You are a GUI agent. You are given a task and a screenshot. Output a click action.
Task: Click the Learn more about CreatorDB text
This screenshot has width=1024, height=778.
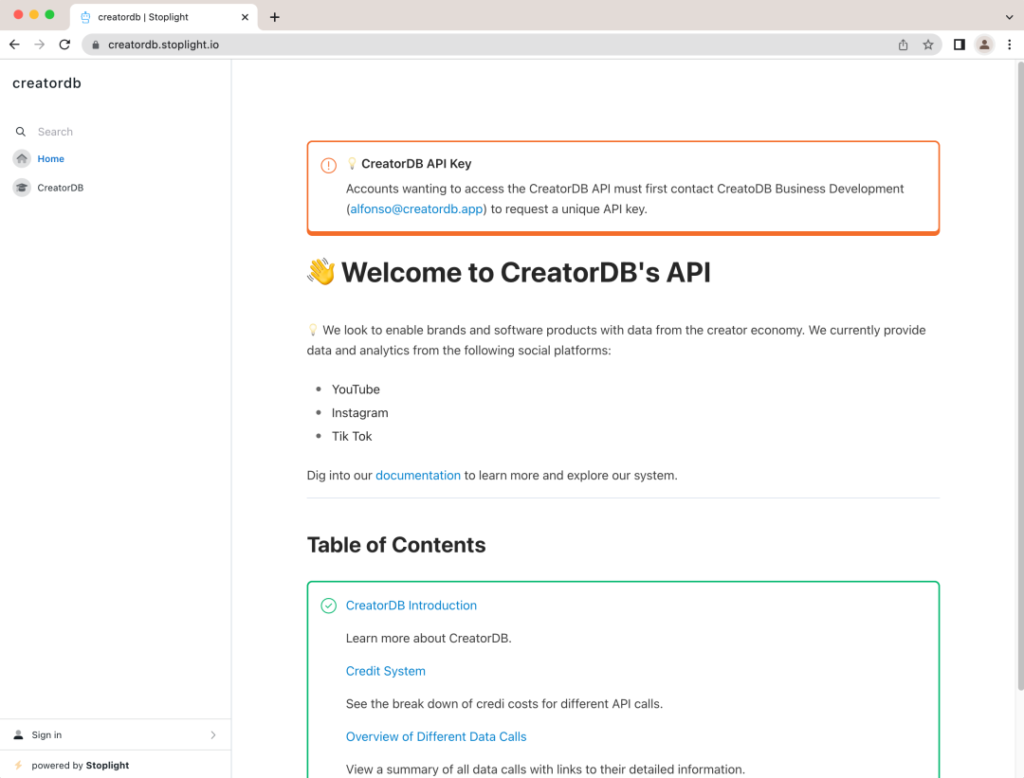coord(428,638)
